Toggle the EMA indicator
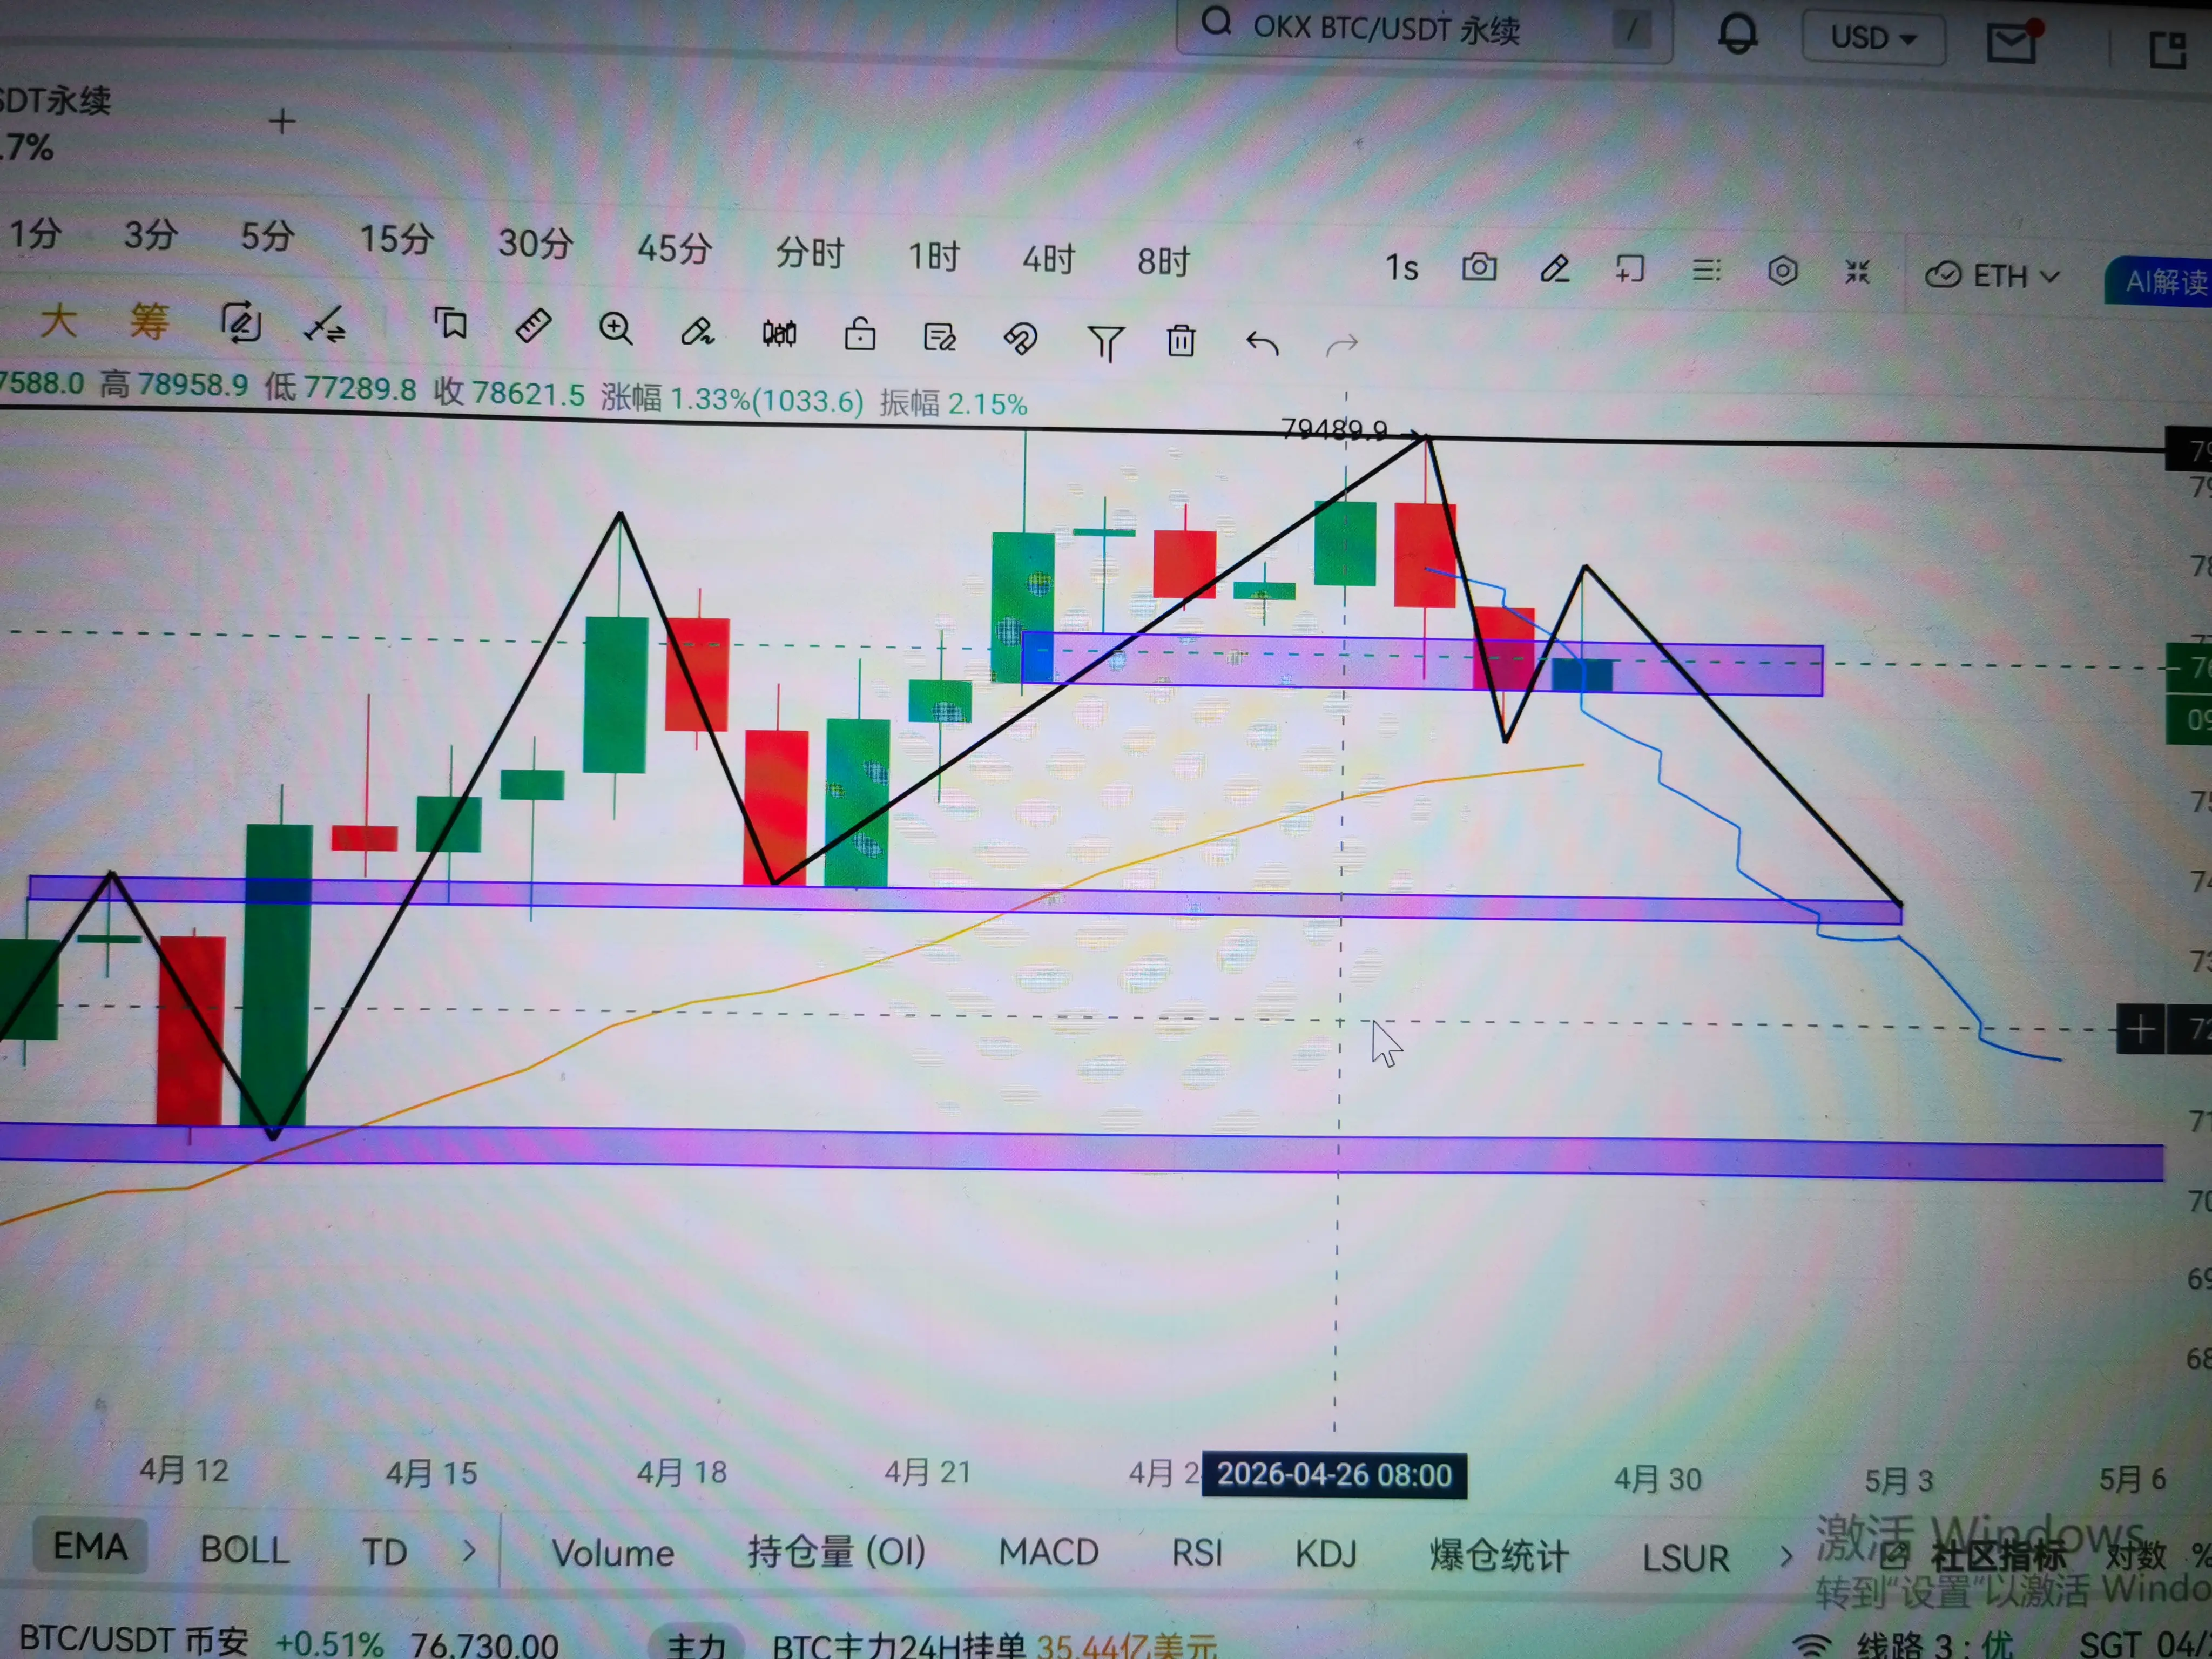Image resolution: width=2212 pixels, height=1659 pixels. (90, 1546)
